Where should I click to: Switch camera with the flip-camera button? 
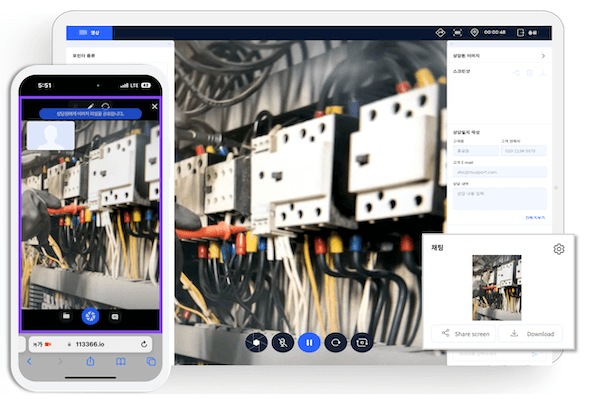tap(362, 342)
